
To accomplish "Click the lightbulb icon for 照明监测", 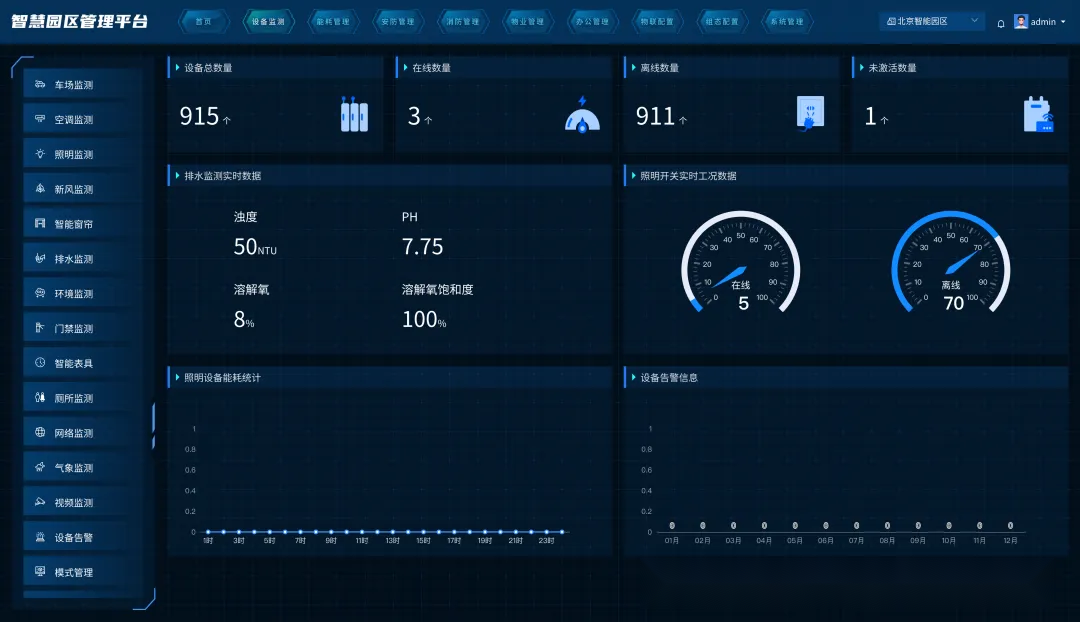I will [40, 154].
